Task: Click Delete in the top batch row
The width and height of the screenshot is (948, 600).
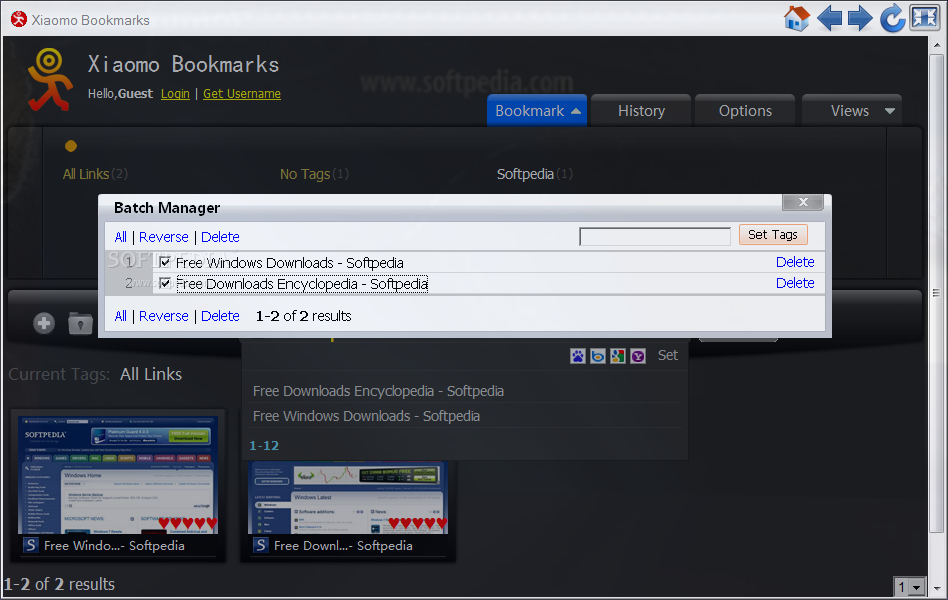Action: (x=220, y=237)
